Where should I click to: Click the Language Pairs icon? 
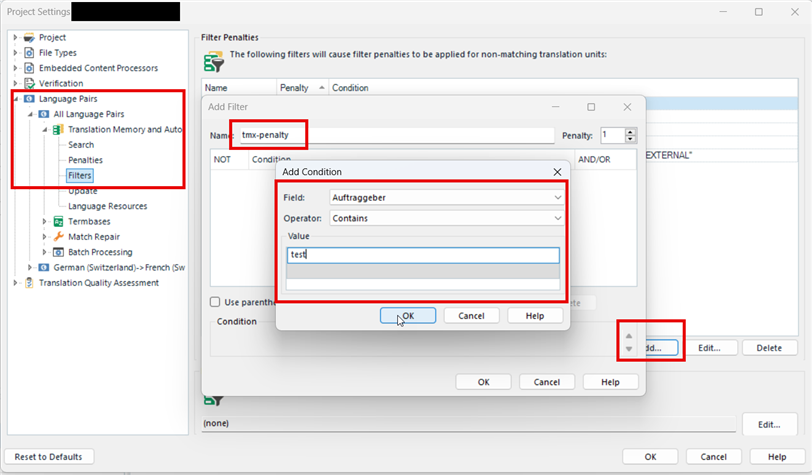click(30, 98)
